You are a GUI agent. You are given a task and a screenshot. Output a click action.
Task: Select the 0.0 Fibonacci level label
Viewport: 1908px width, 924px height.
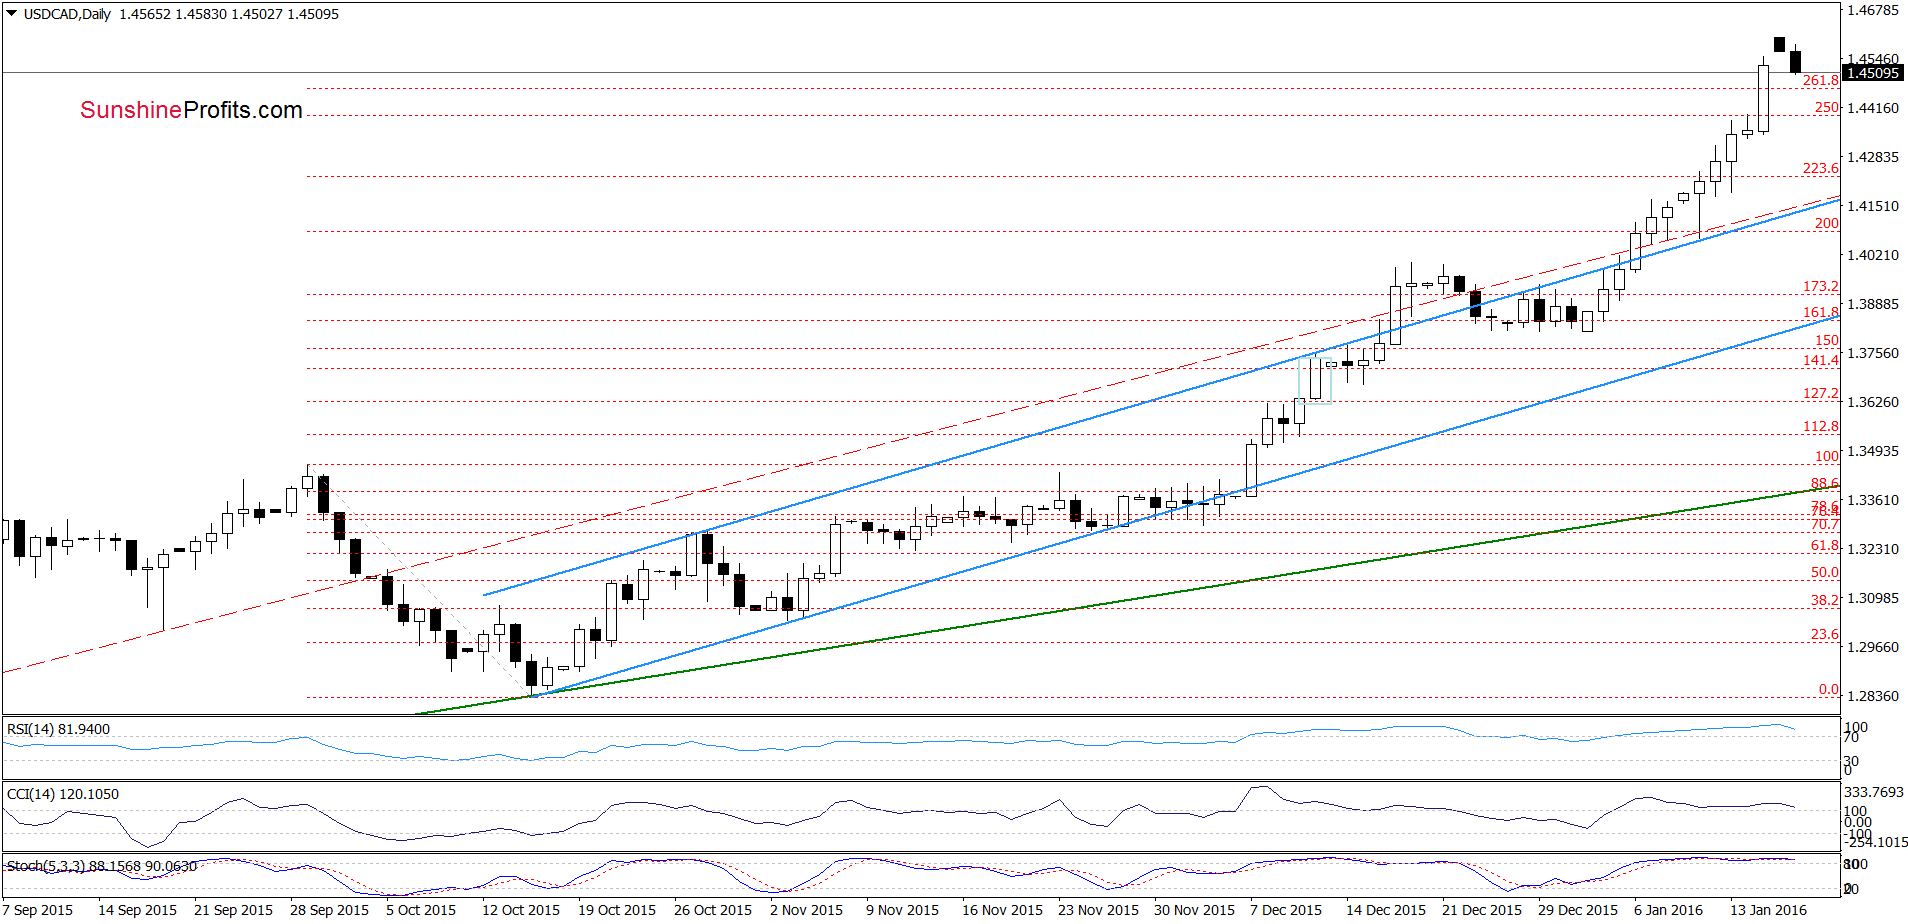pos(1828,689)
